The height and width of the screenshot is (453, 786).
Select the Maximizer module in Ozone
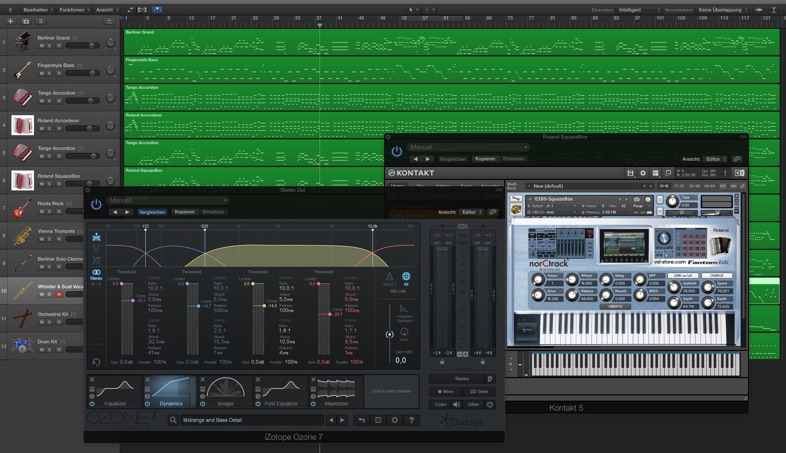(x=334, y=390)
